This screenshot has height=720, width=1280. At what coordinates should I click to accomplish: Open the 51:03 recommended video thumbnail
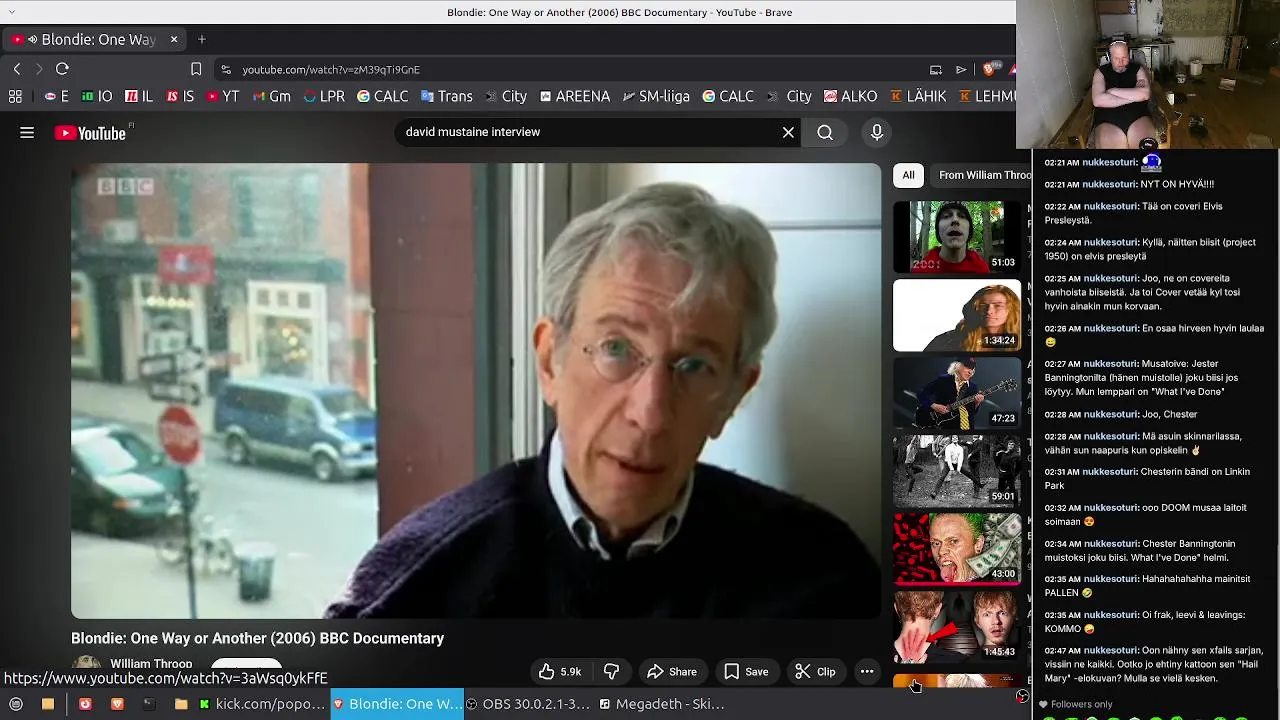pyautogui.click(x=957, y=237)
